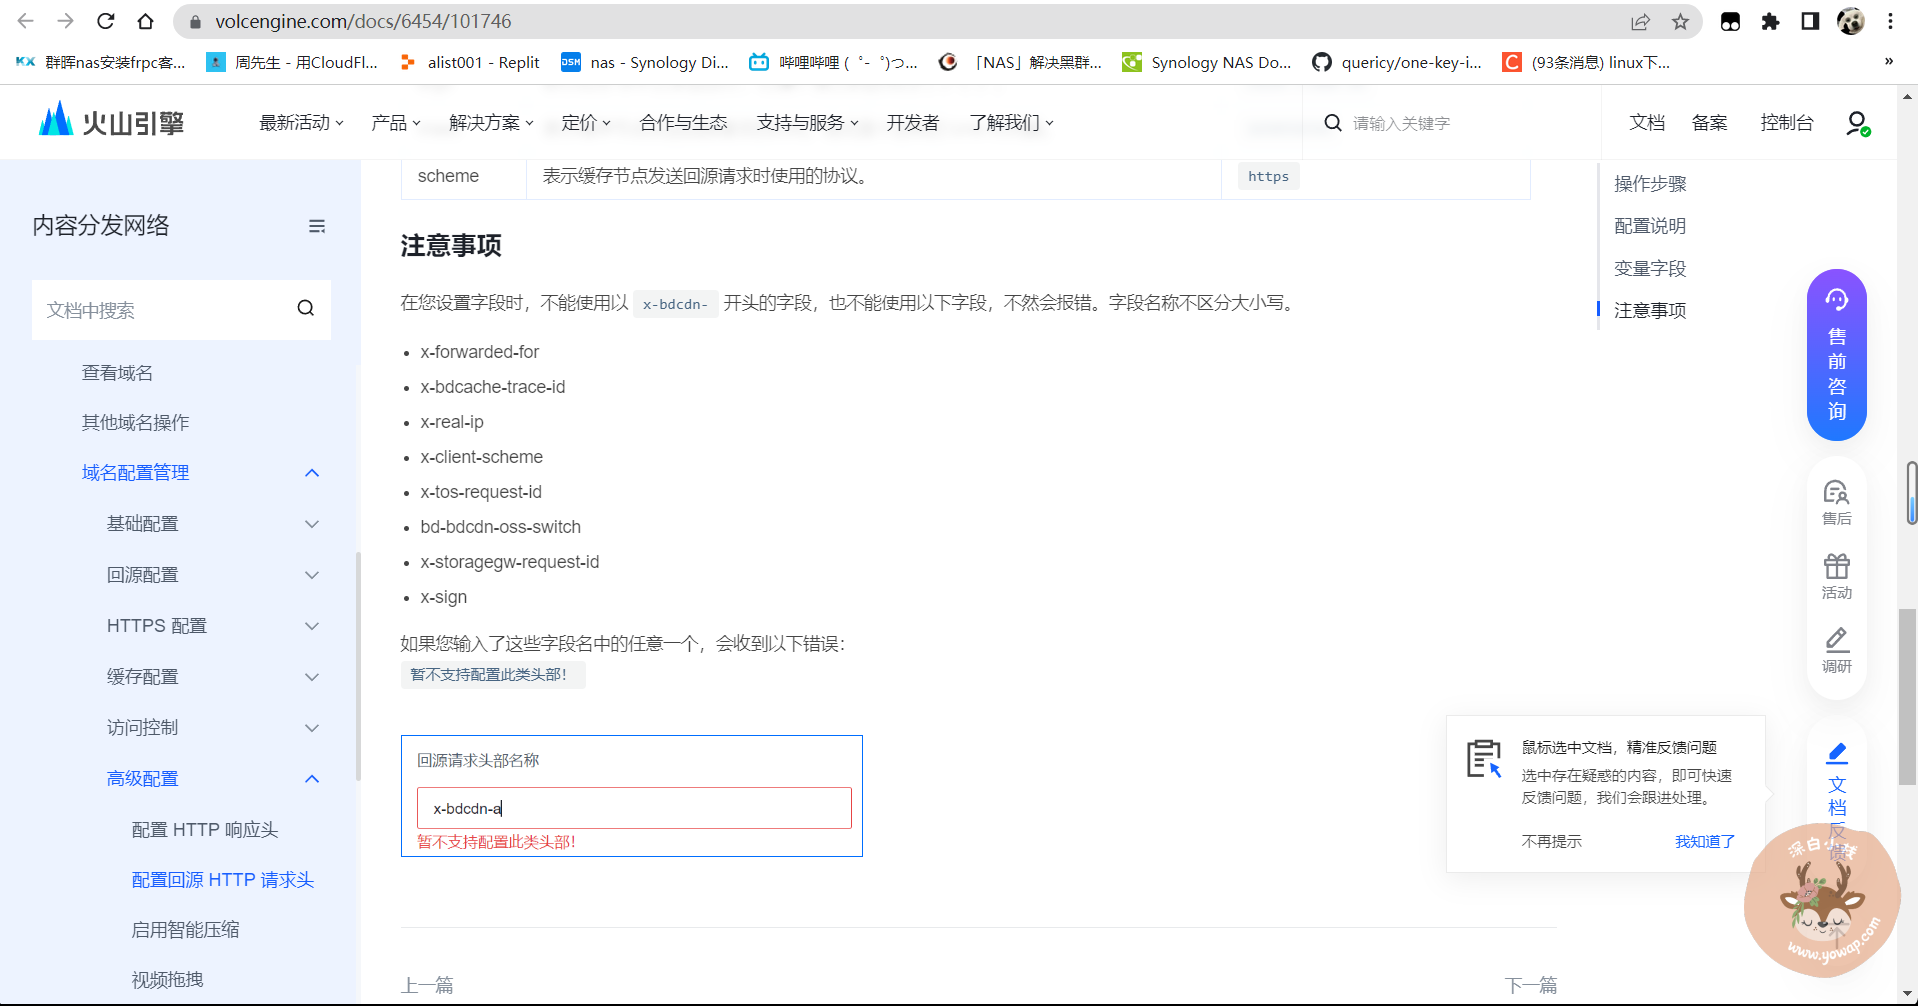Click the browser back arrow
This screenshot has height=1006, width=1918.
(26, 21)
